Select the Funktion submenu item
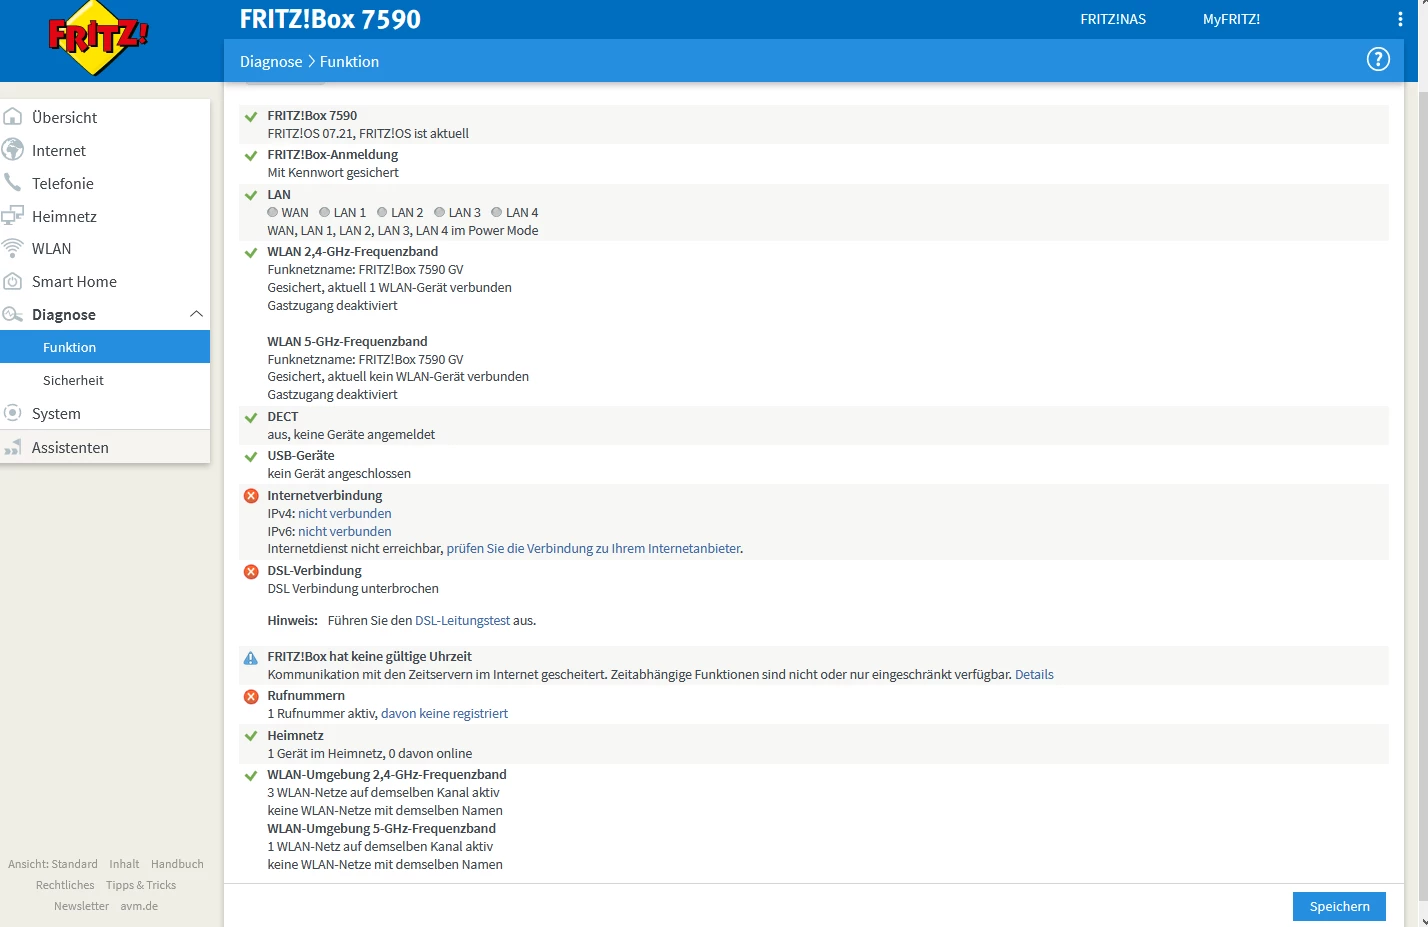The width and height of the screenshot is (1428, 927). (105, 347)
